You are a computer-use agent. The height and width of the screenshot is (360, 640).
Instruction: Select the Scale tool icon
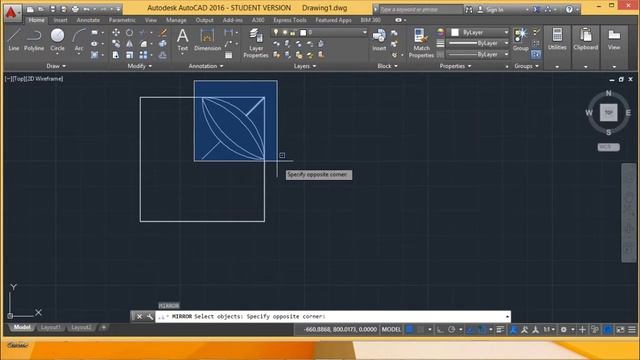coord(129,55)
